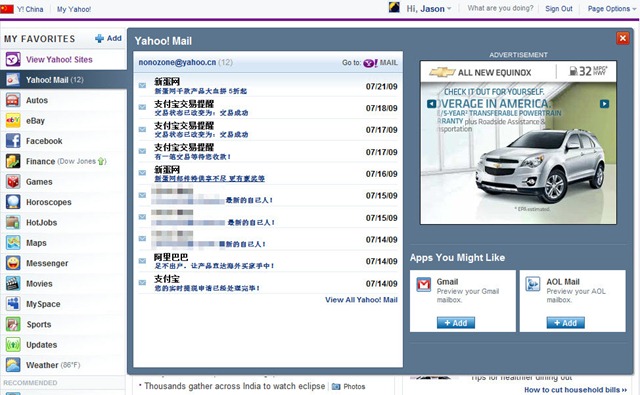The height and width of the screenshot is (395, 640).
Task: Click envelope icon for 07/21/09 message
Action: tap(142, 86)
